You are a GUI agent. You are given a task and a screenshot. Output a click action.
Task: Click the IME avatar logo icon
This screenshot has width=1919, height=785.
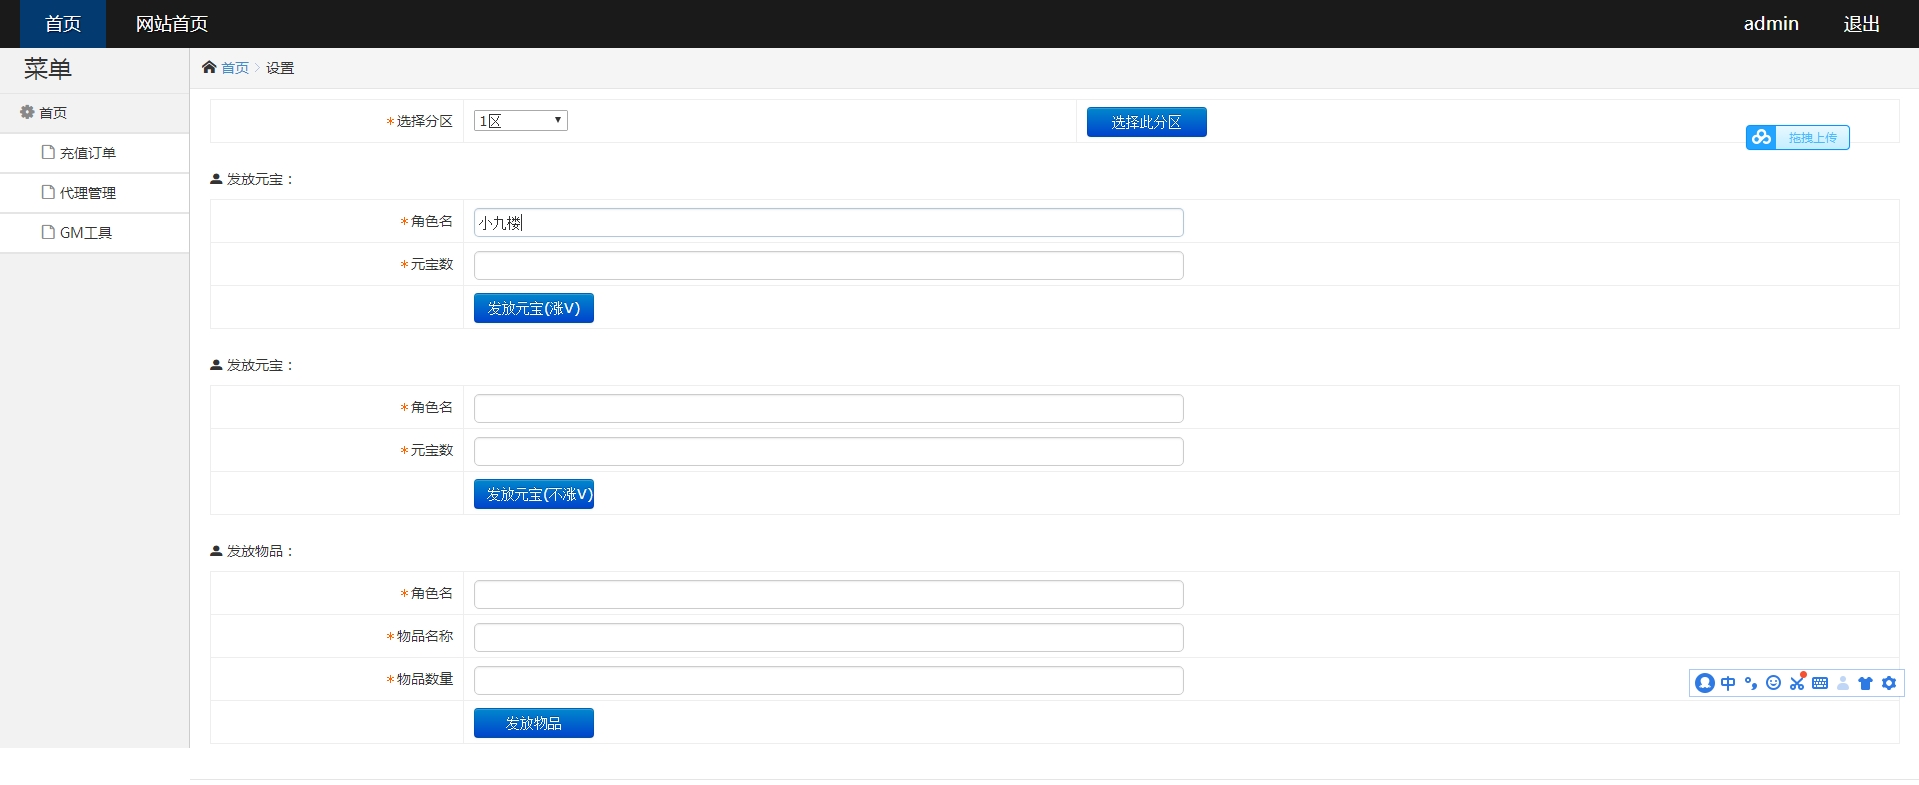[x=1705, y=683]
